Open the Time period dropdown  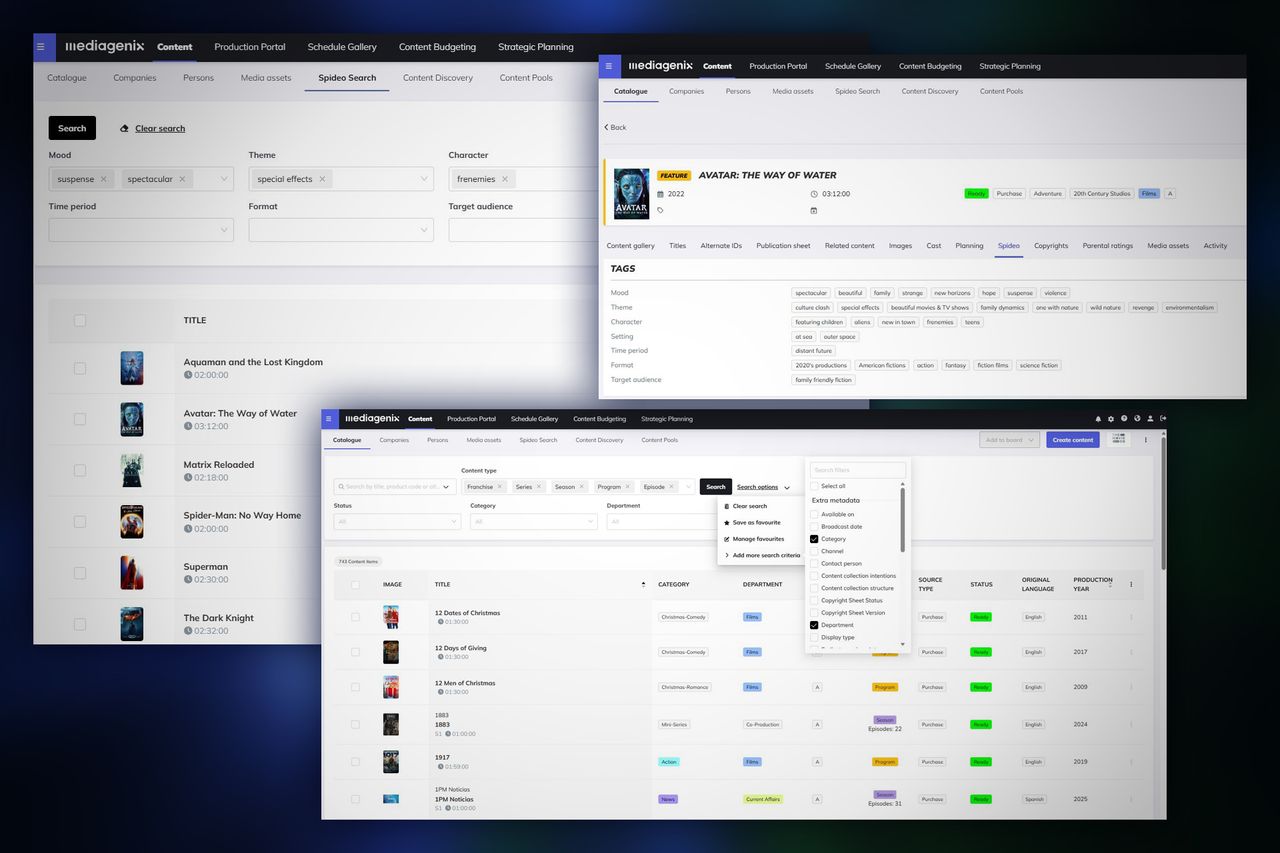point(141,230)
